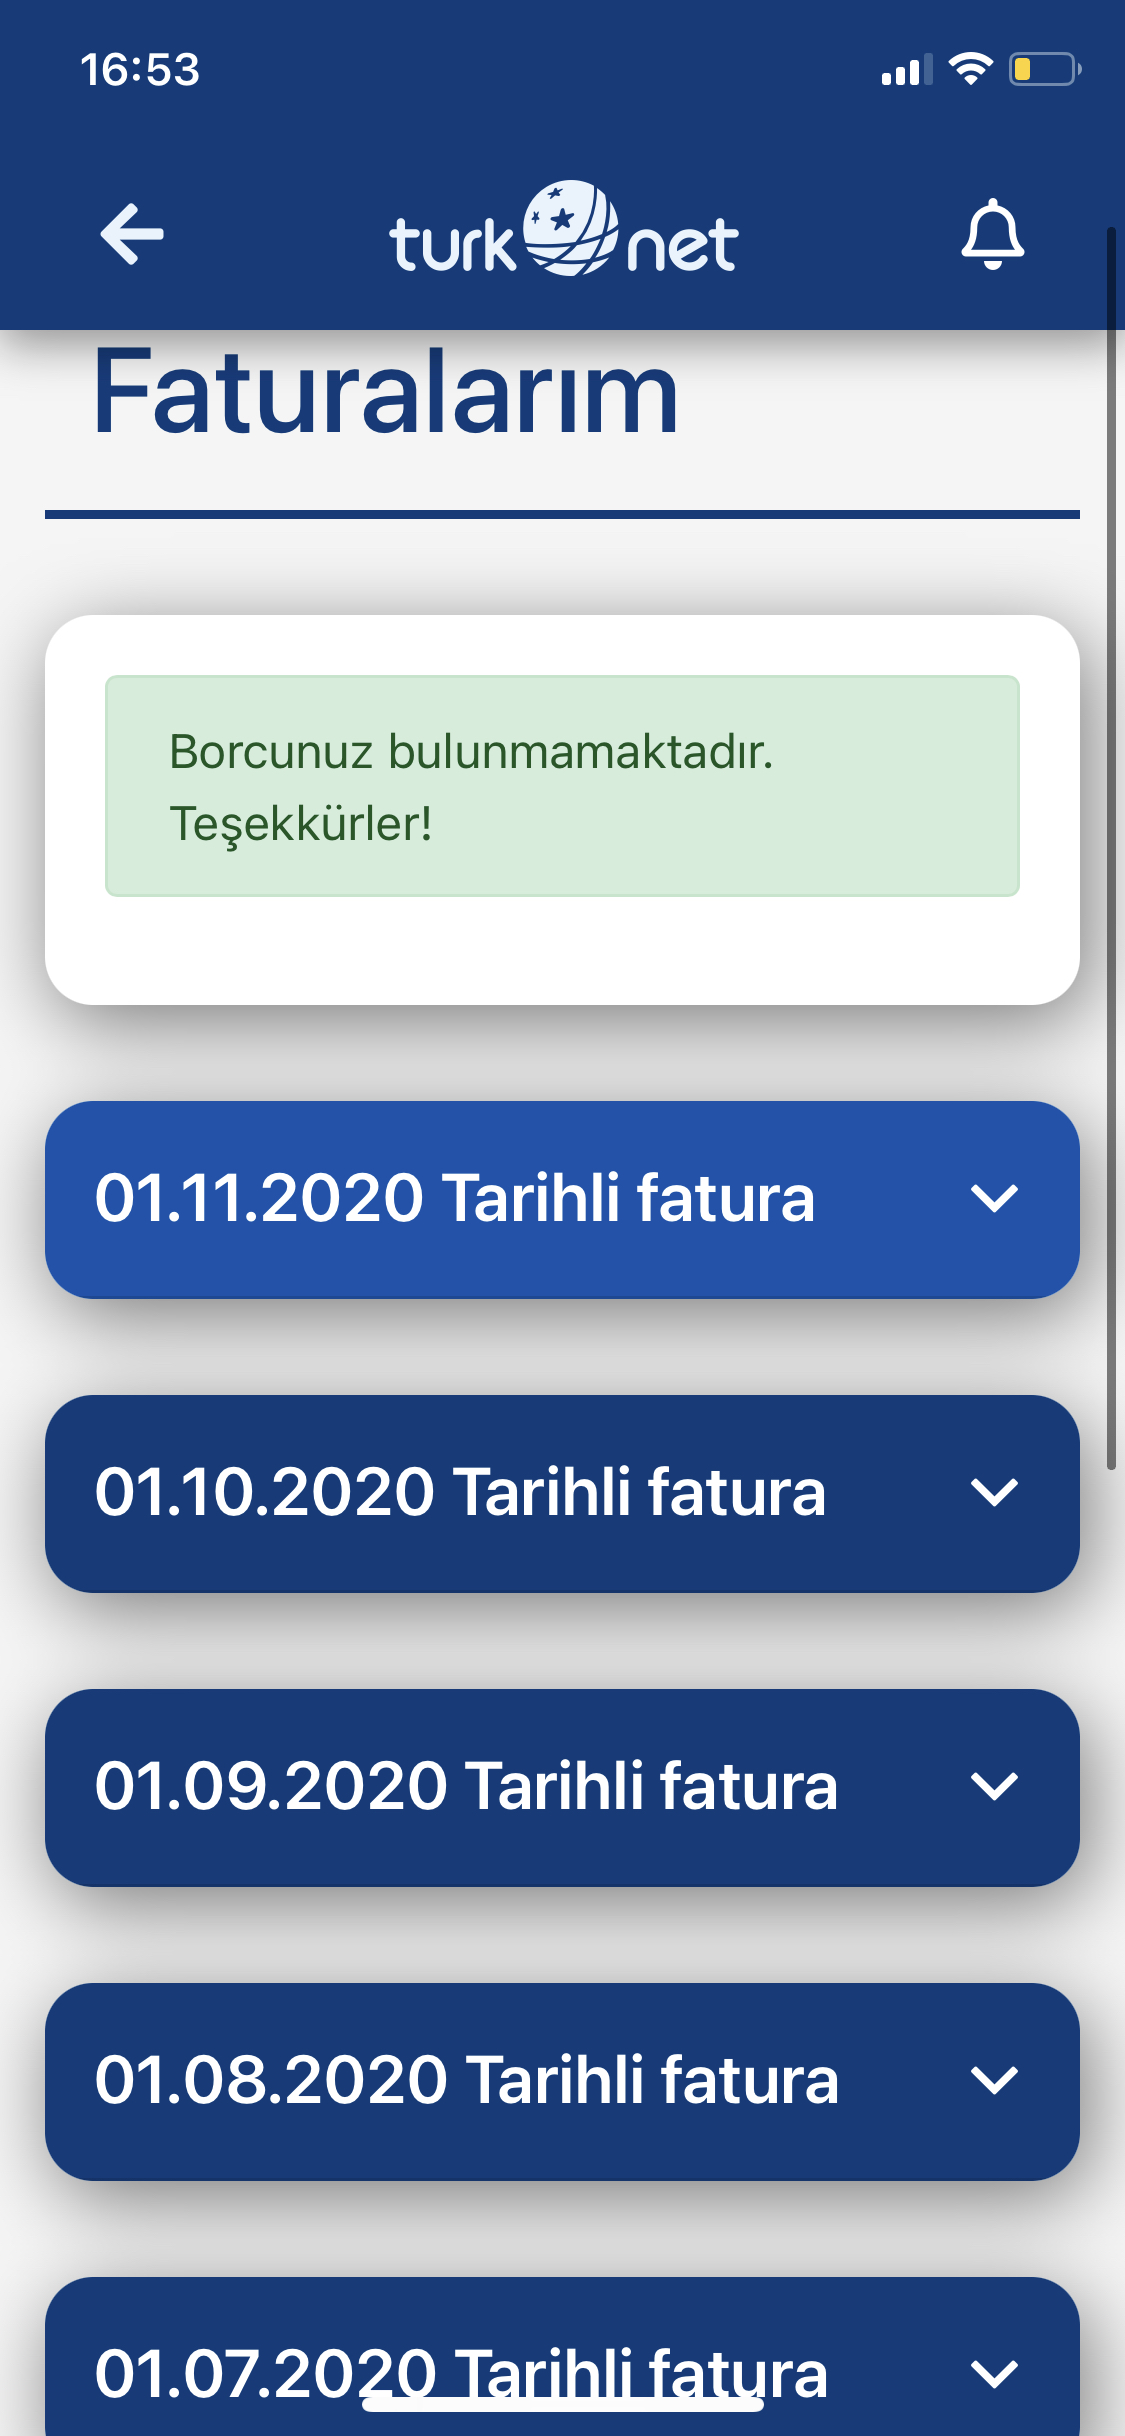Tap the back arrow icon

click(132, 235)
